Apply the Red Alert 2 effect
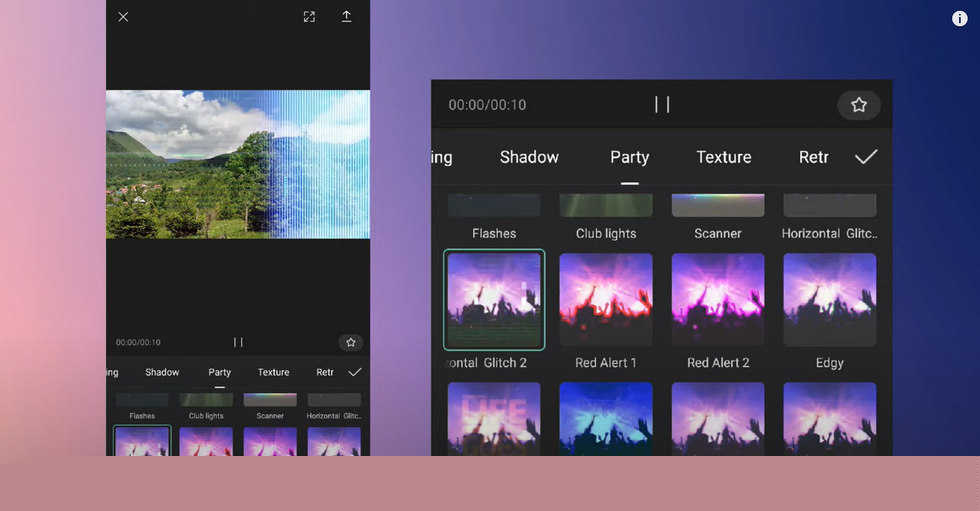The width and height of the screenshot is (980, 511). (718, 300)
